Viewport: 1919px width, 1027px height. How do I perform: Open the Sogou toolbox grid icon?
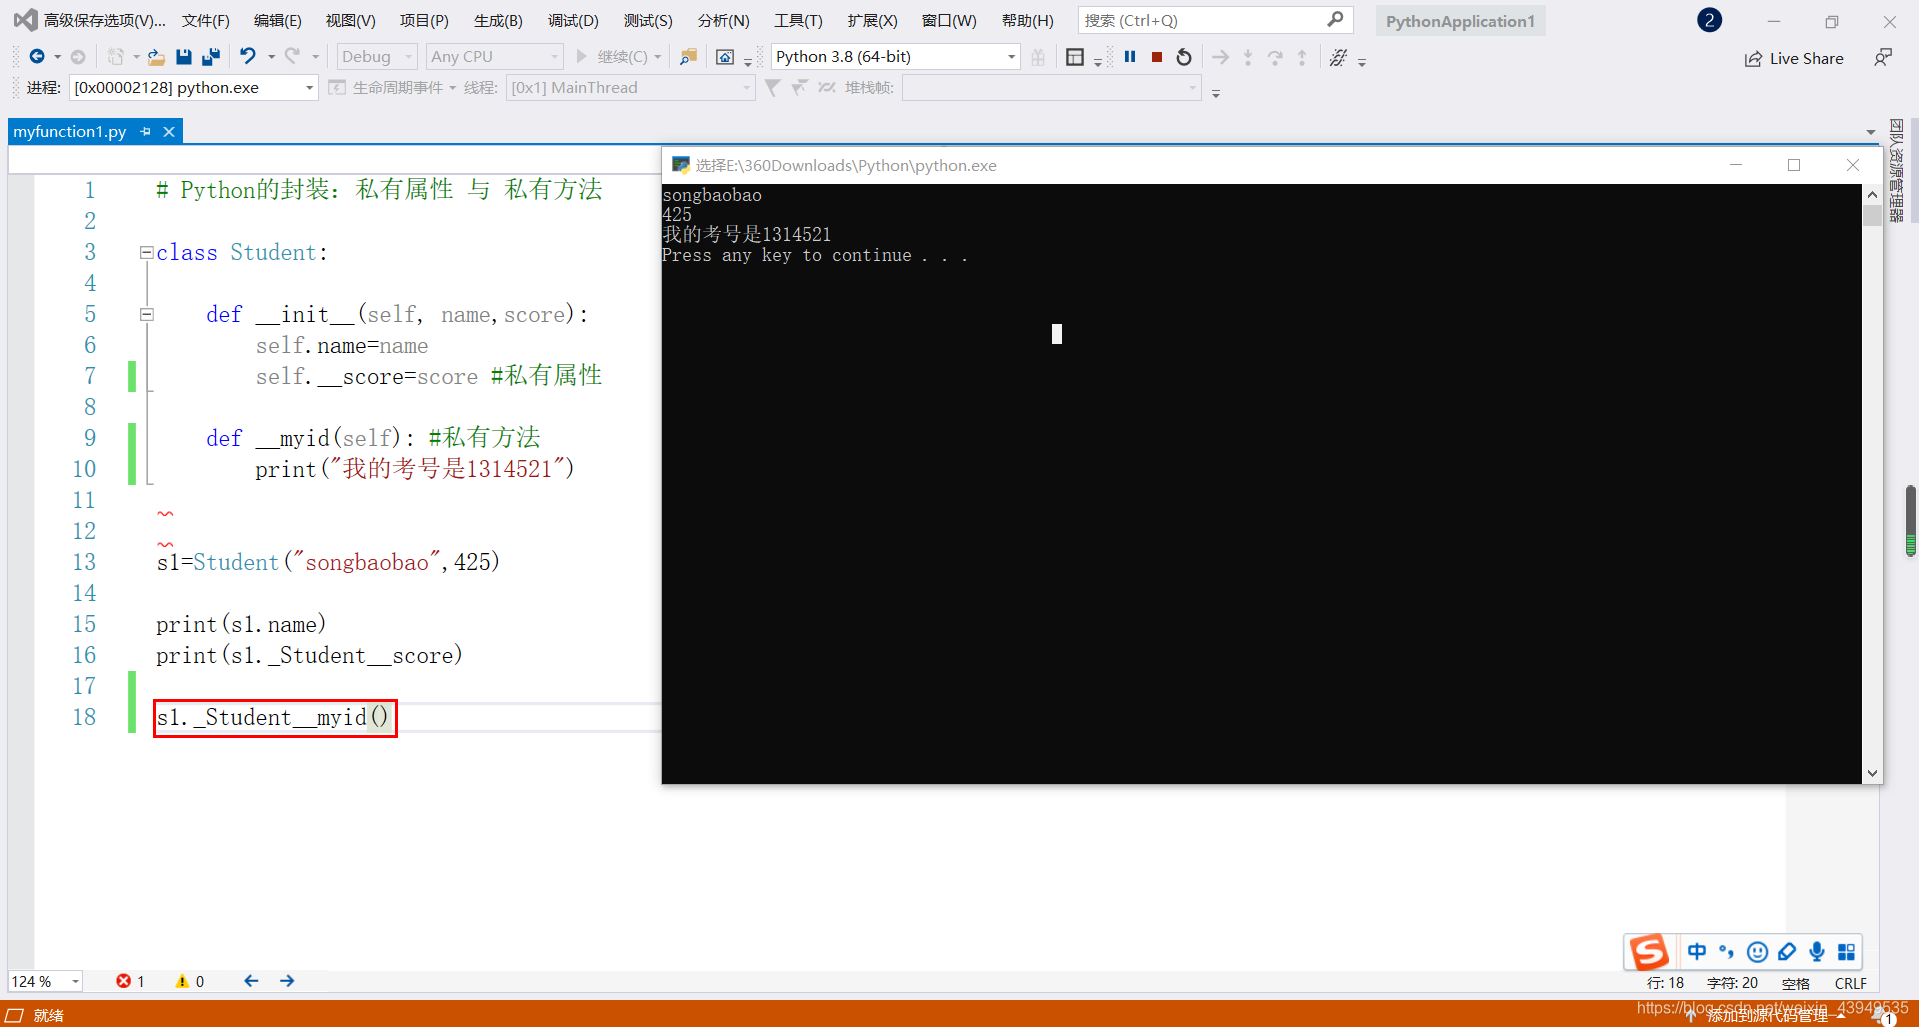[1847, 951]
